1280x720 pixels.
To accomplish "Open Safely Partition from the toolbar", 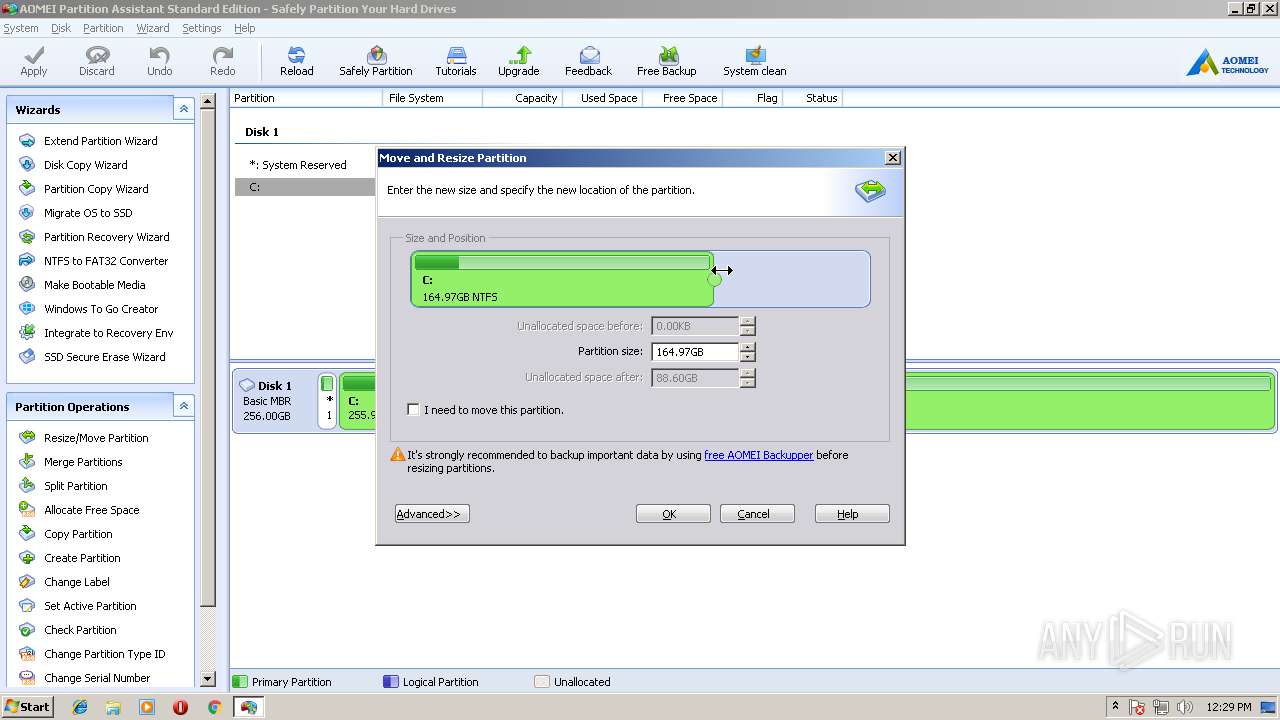I will 376,61.
